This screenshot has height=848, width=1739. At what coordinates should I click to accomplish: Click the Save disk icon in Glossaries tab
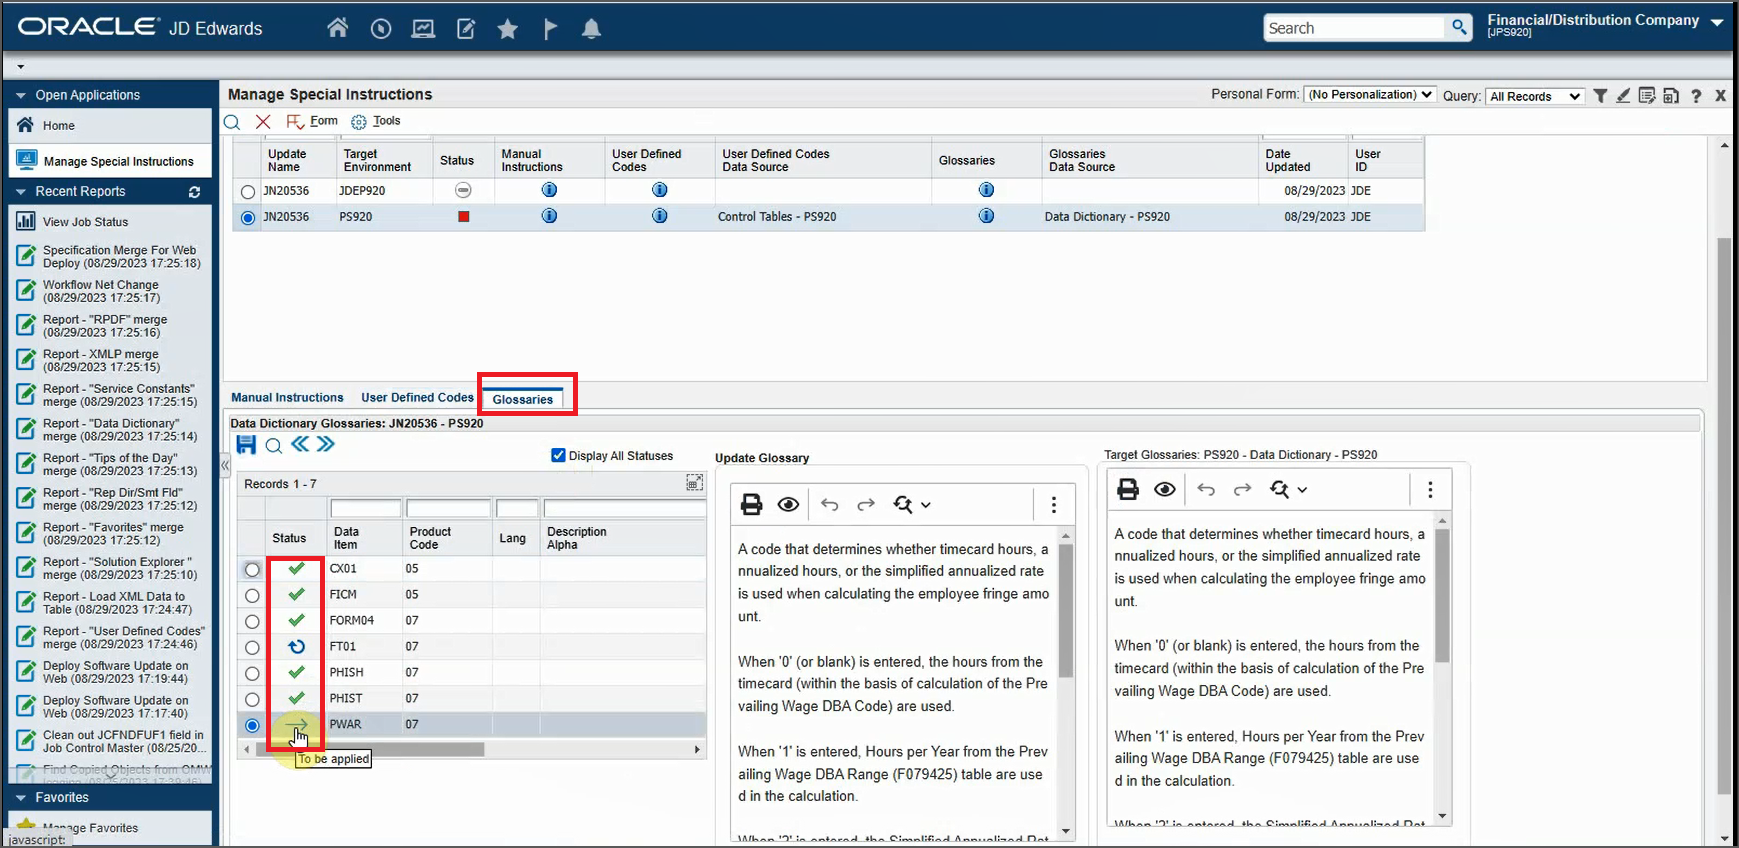pos(246,445)
